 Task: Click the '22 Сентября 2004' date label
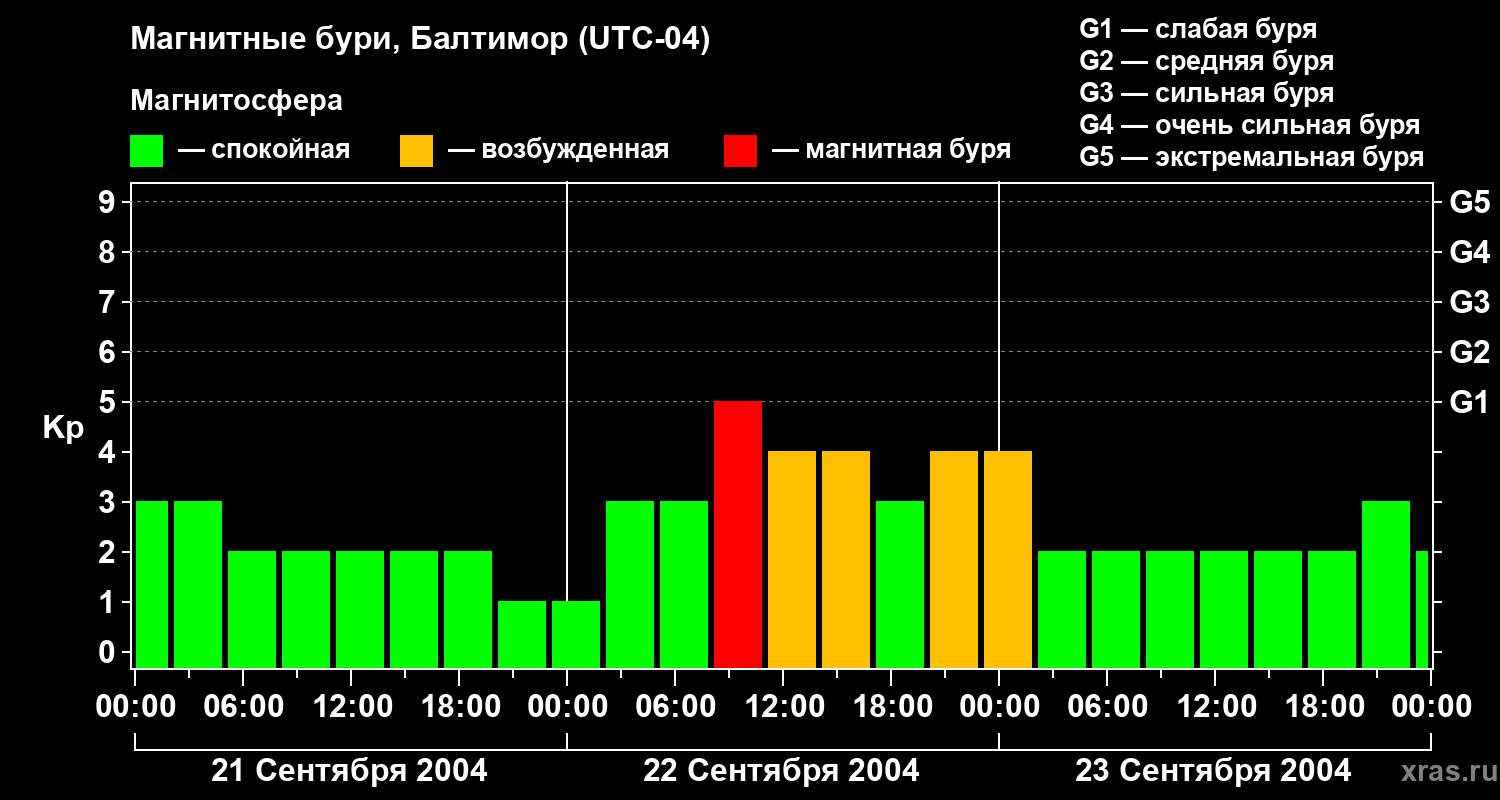[x=782, y=771]
